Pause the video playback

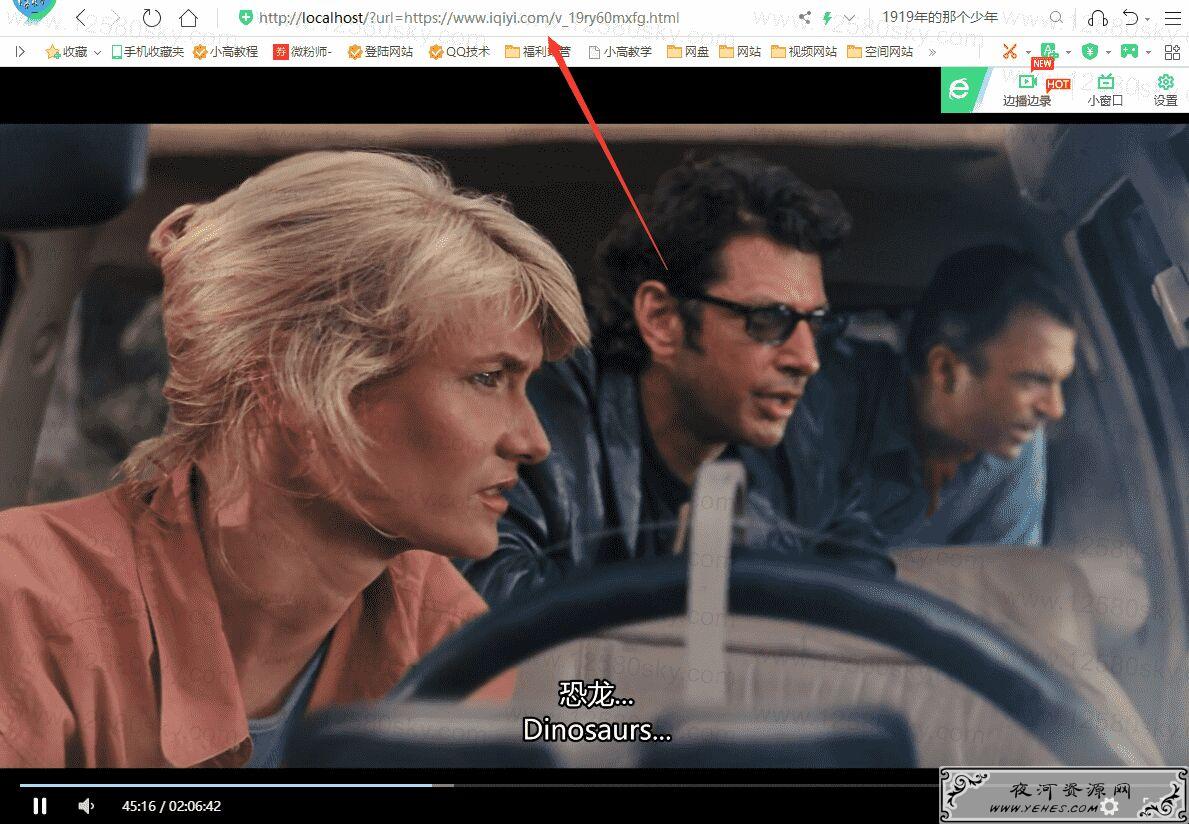click(x=39, y=806)
